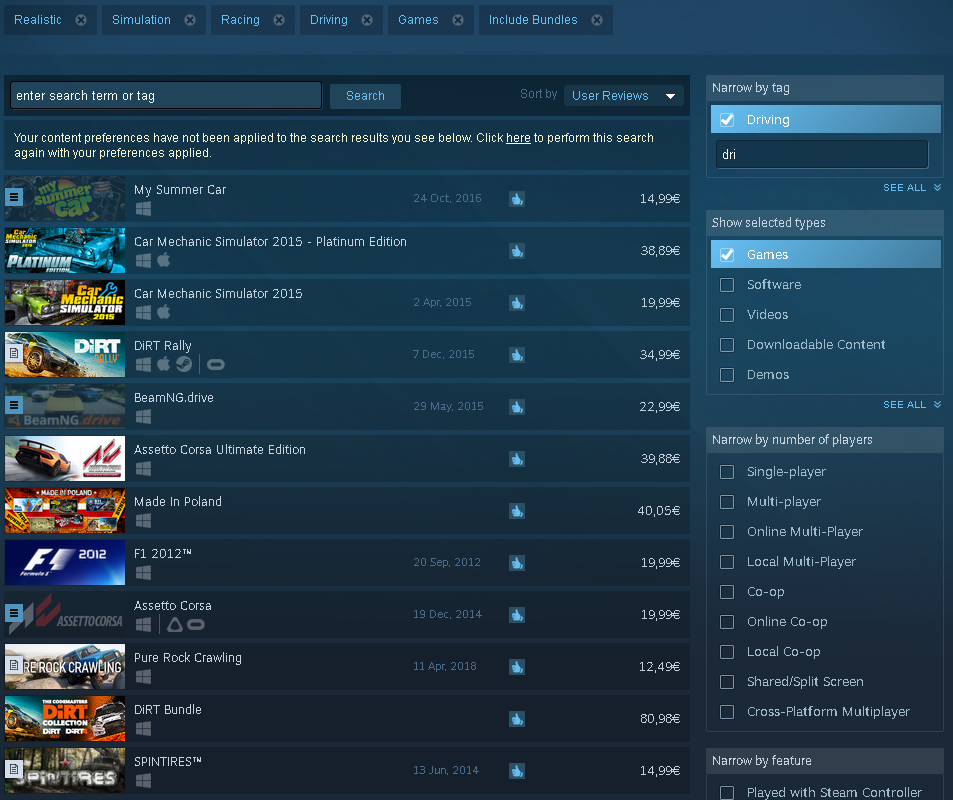The image size is (953, 800).
Task: Click the review thumb icon for F1 2012
Action: (517, 563)
